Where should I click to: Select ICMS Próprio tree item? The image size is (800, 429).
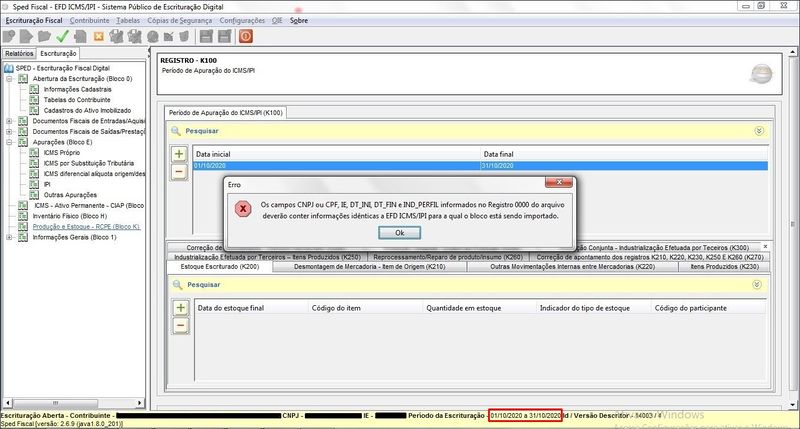62,153
